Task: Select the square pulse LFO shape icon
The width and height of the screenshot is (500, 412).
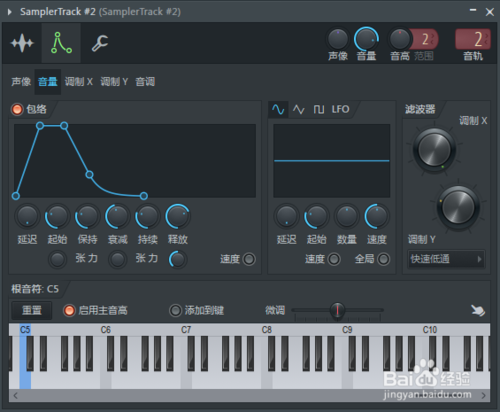Action: 319,109
